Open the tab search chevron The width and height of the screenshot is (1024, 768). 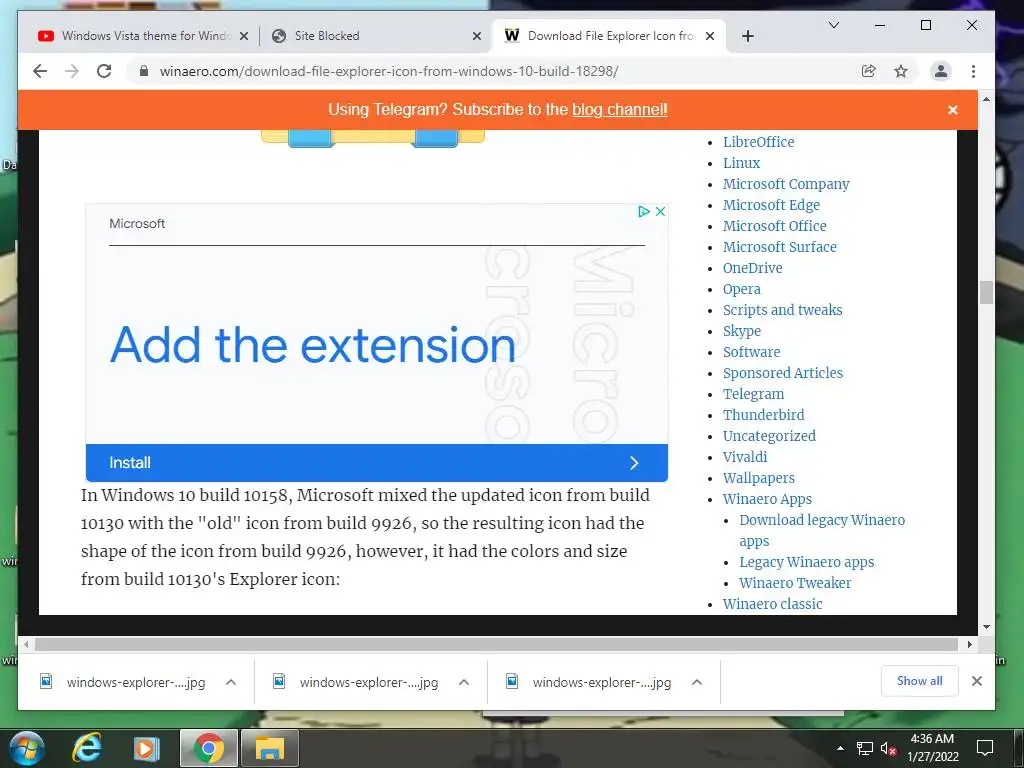pyautogui.click(x=834, y=25)
